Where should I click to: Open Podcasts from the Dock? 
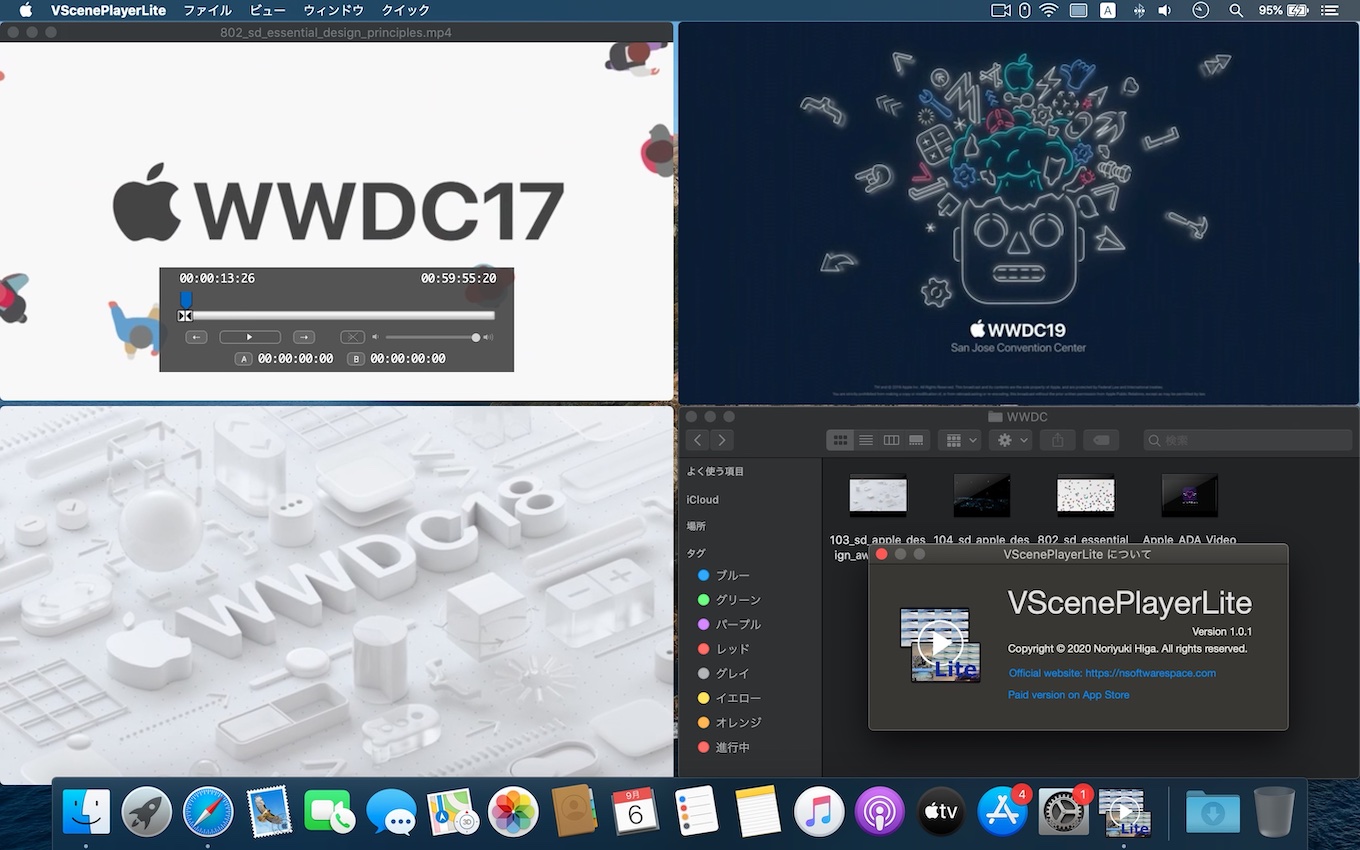[x=880, y=812]
